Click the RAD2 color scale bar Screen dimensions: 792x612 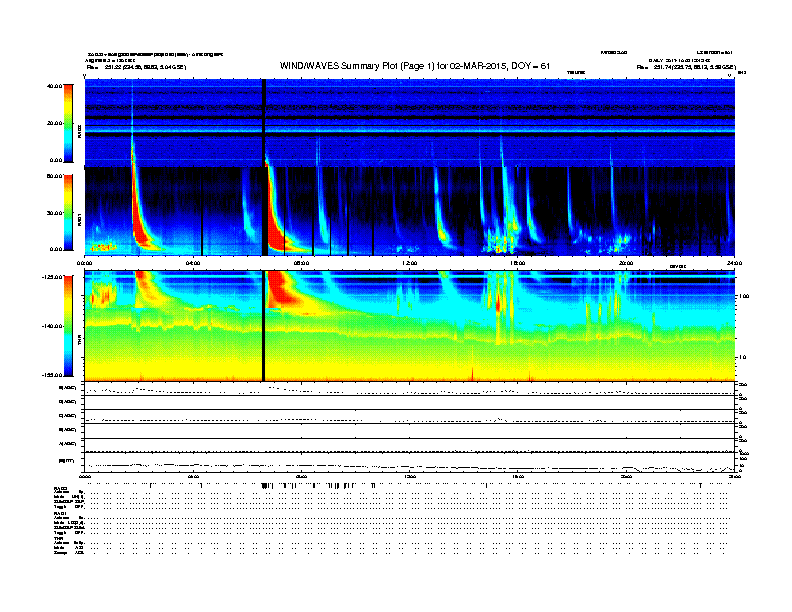(x=69, y=123)
